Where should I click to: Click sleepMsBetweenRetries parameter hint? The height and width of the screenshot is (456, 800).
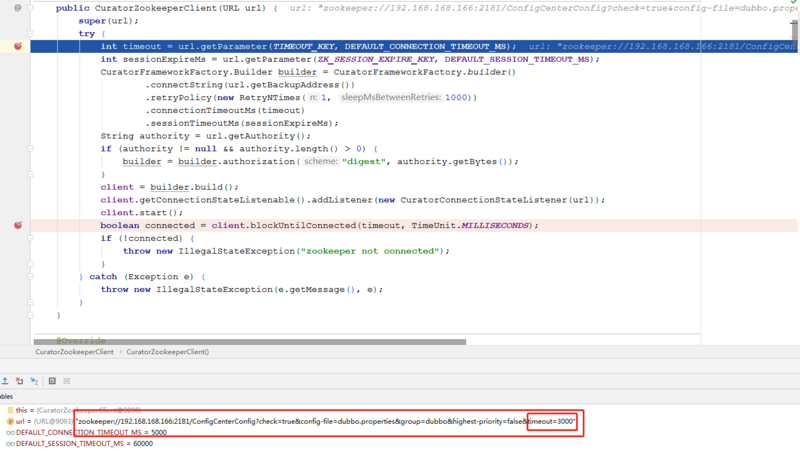pos(391,97)
